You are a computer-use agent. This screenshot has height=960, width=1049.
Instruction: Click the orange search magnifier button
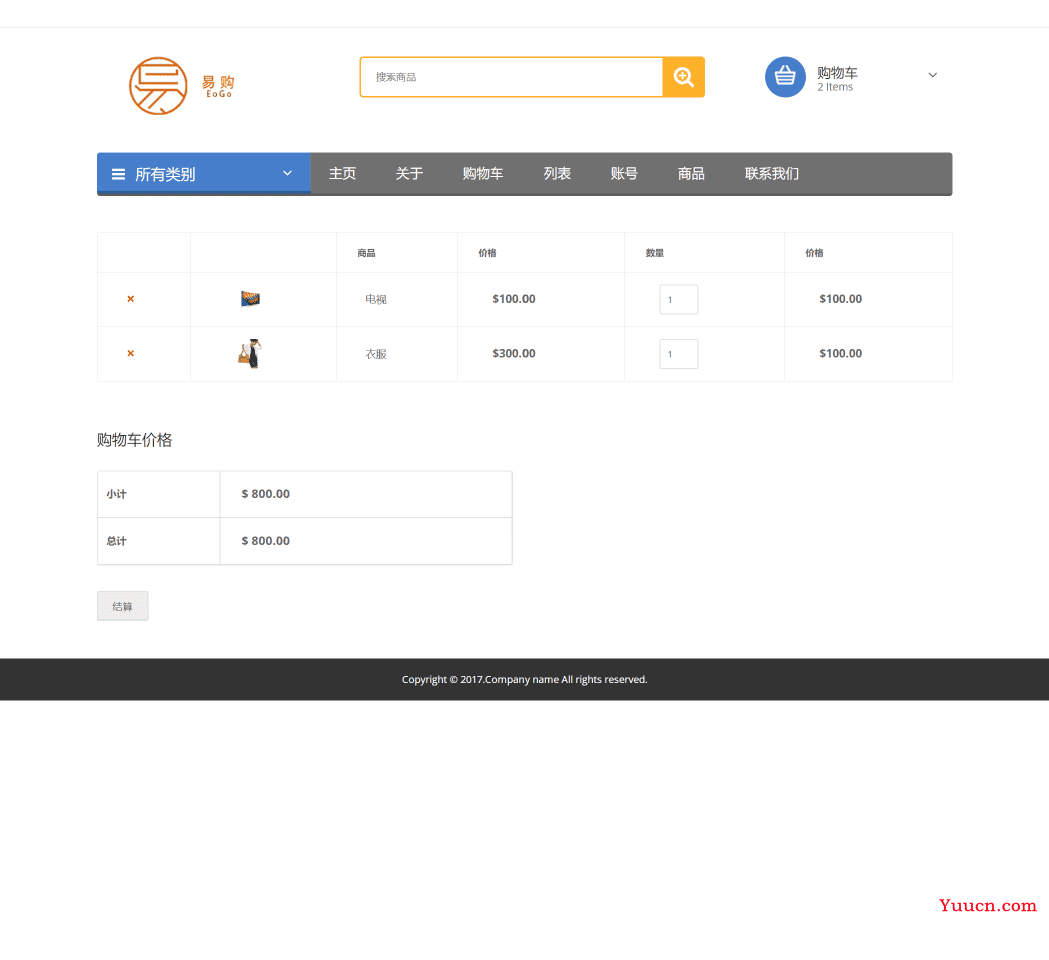(x=683, y=77)
